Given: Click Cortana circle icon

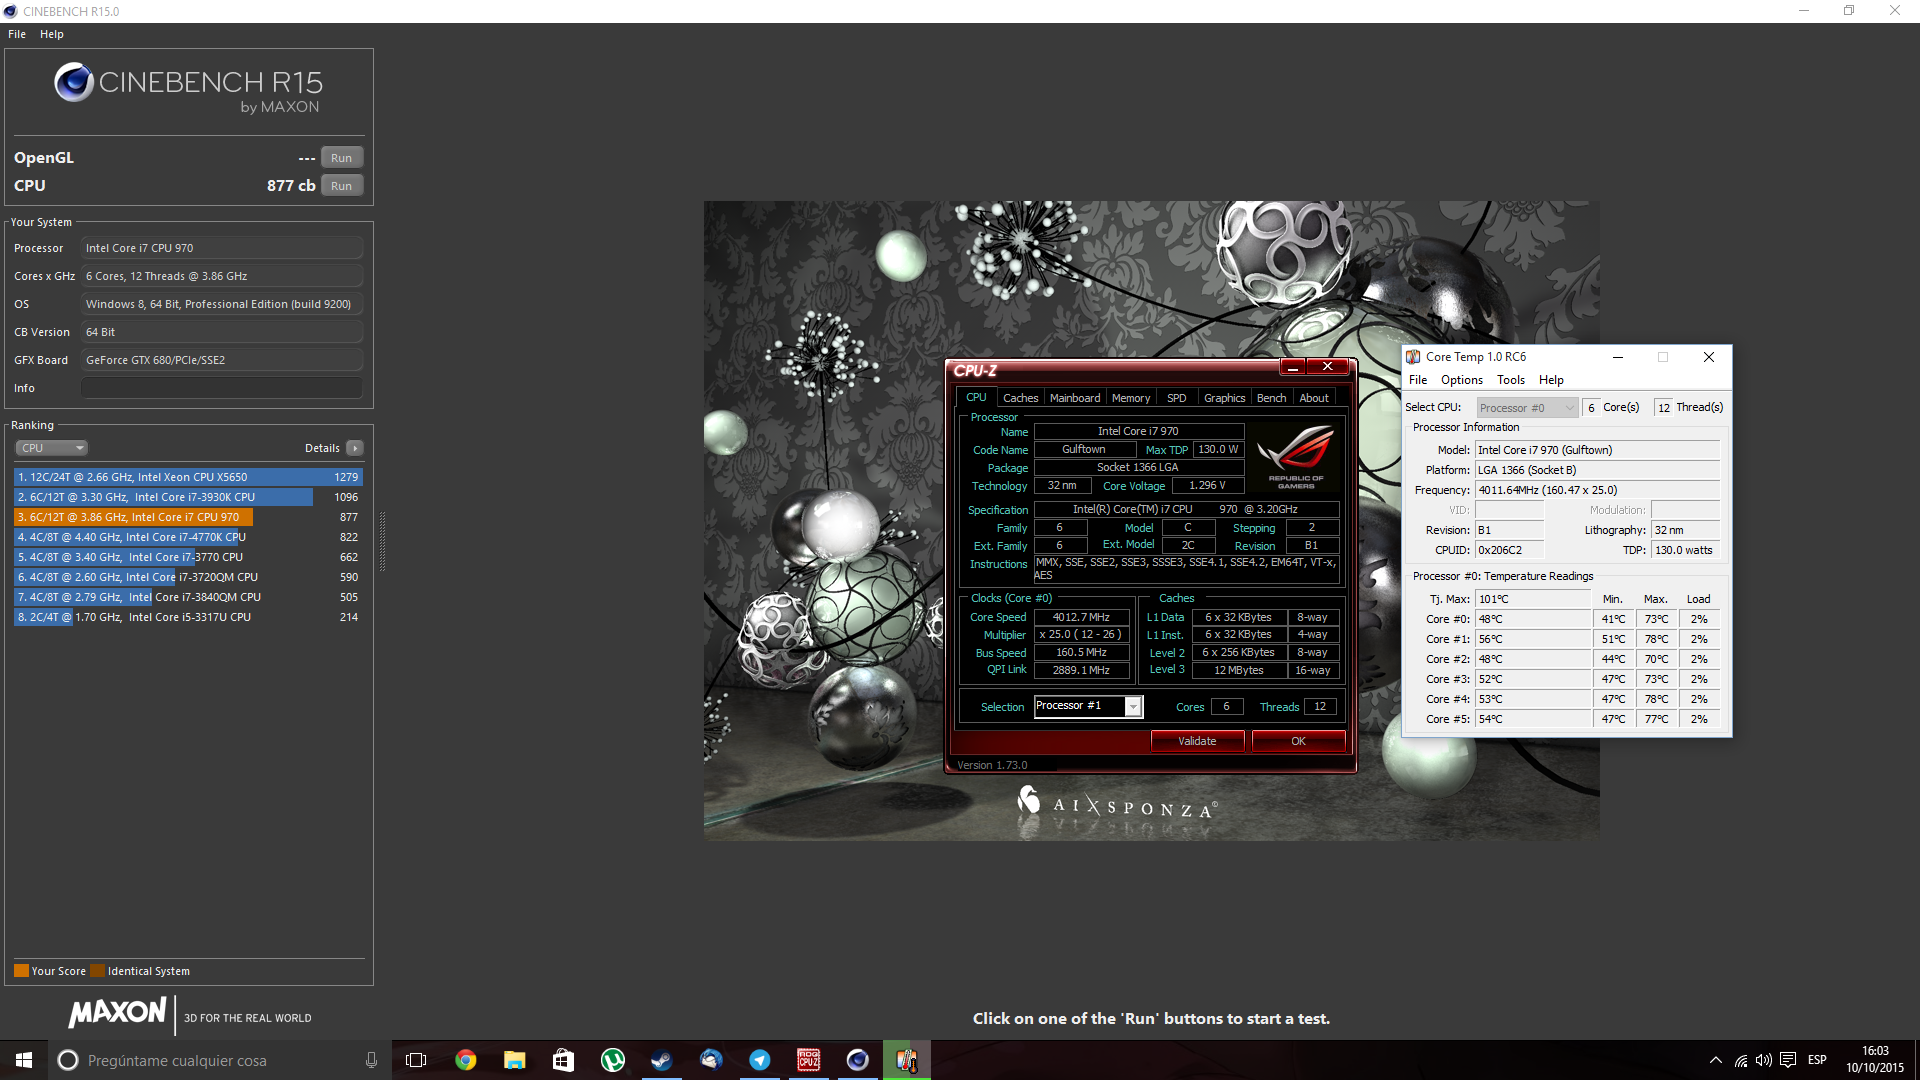Looking at the screenshot, I should click(68, 1060).
